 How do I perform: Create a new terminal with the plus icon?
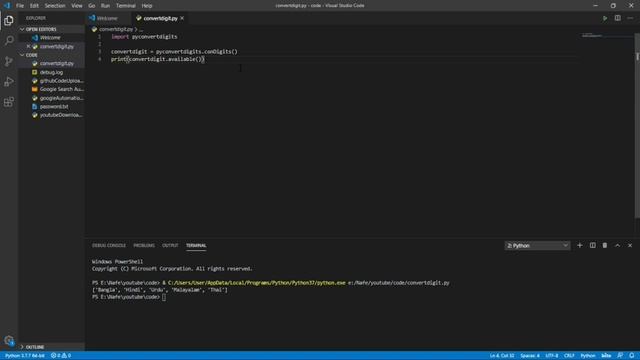click(x=580, y=245)
